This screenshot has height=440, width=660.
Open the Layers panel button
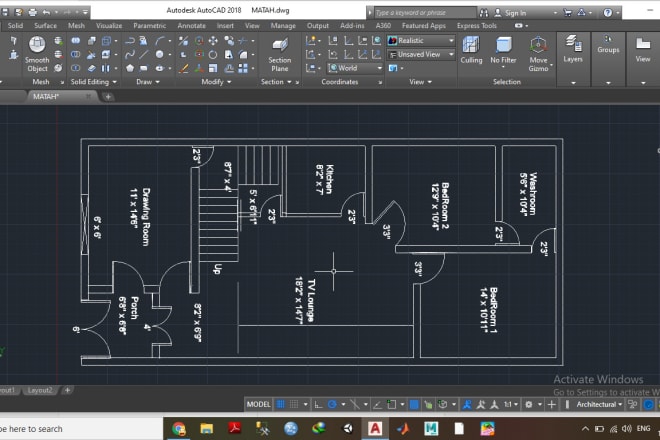[573, 50]
